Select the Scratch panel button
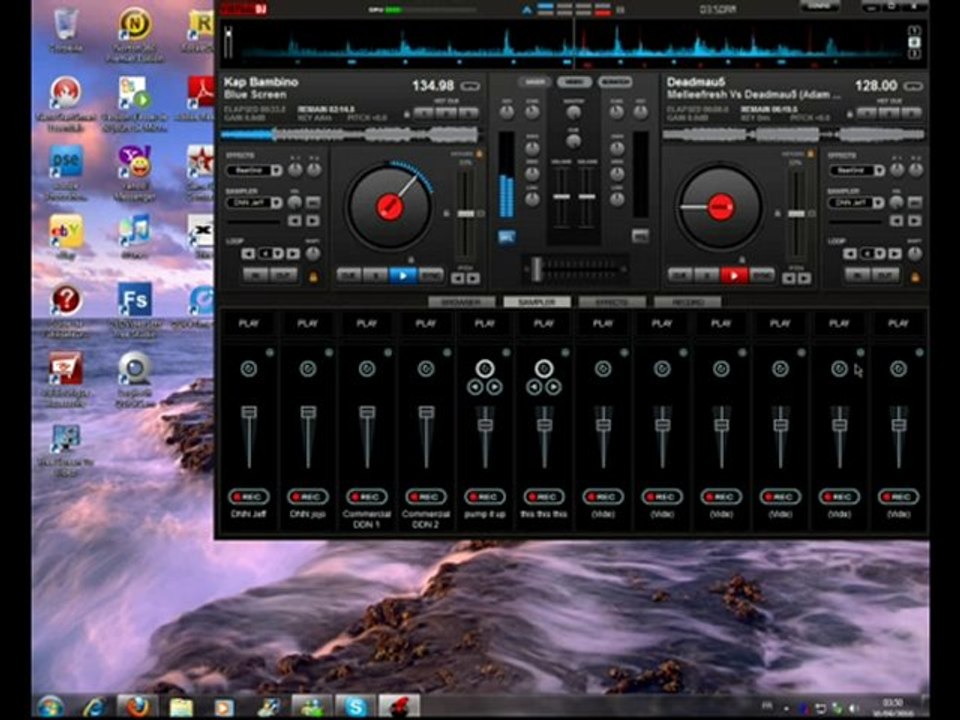This screenshot has width=960, height=720. coord(614,81)
